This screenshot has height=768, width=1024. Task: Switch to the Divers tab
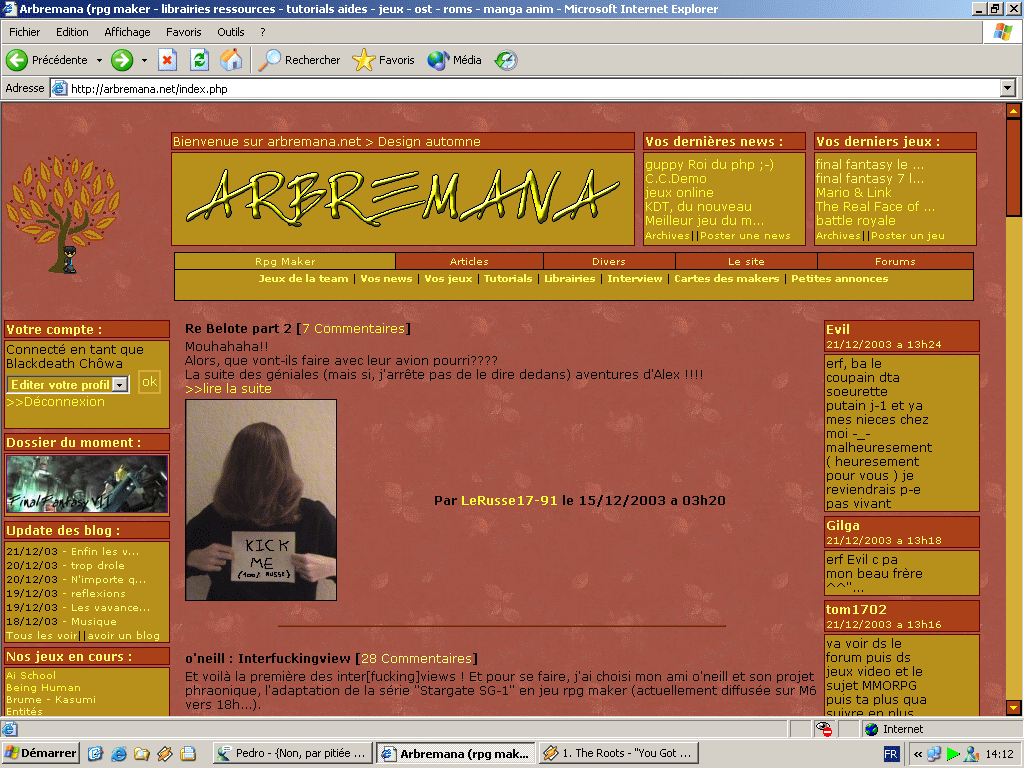pyautogui.click(x=609, y=261)
